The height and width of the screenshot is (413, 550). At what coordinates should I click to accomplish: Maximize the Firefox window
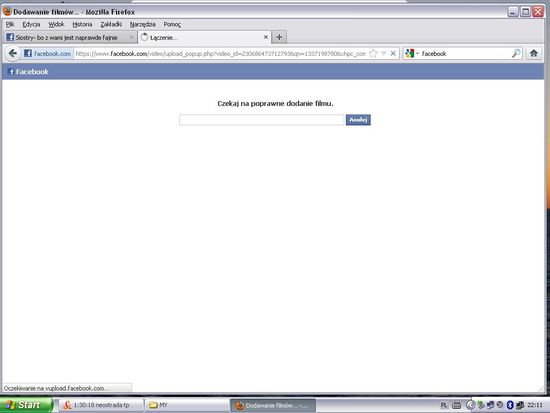(x=525, y=12)
